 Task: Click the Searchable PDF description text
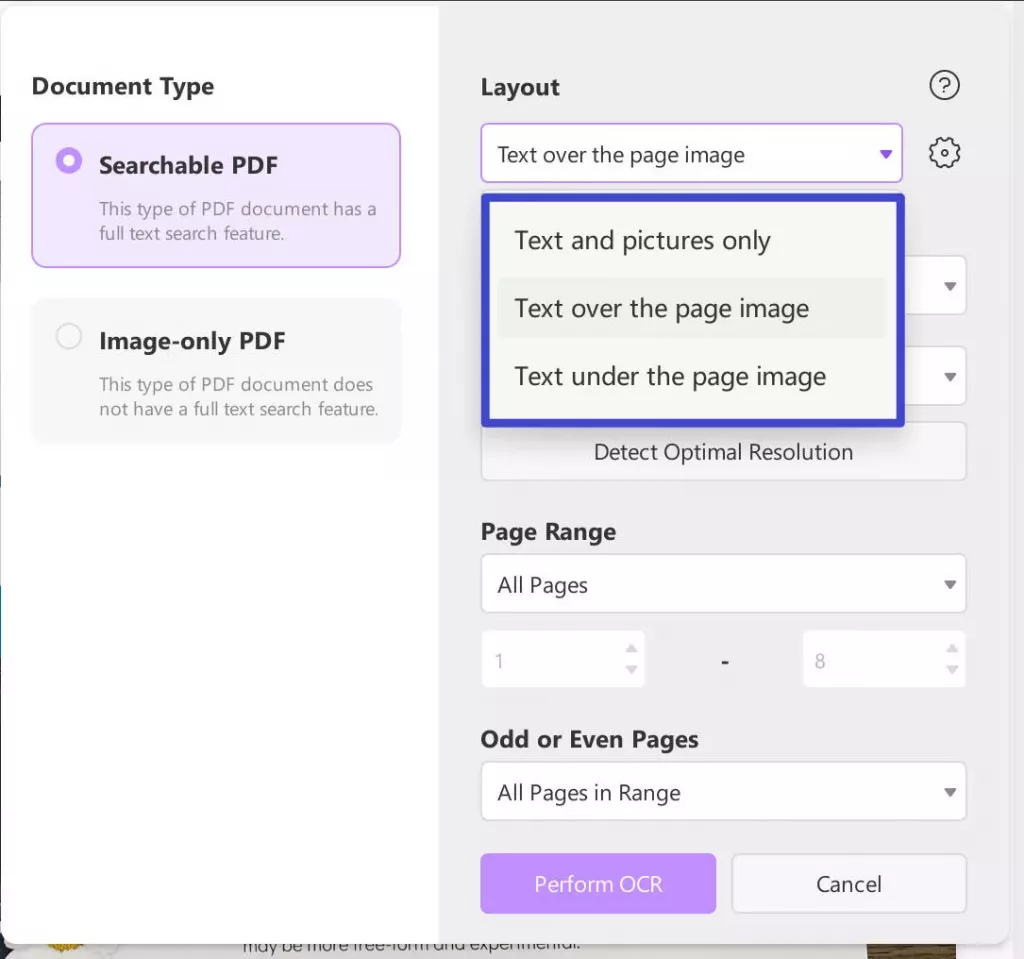tap(237, 221)
